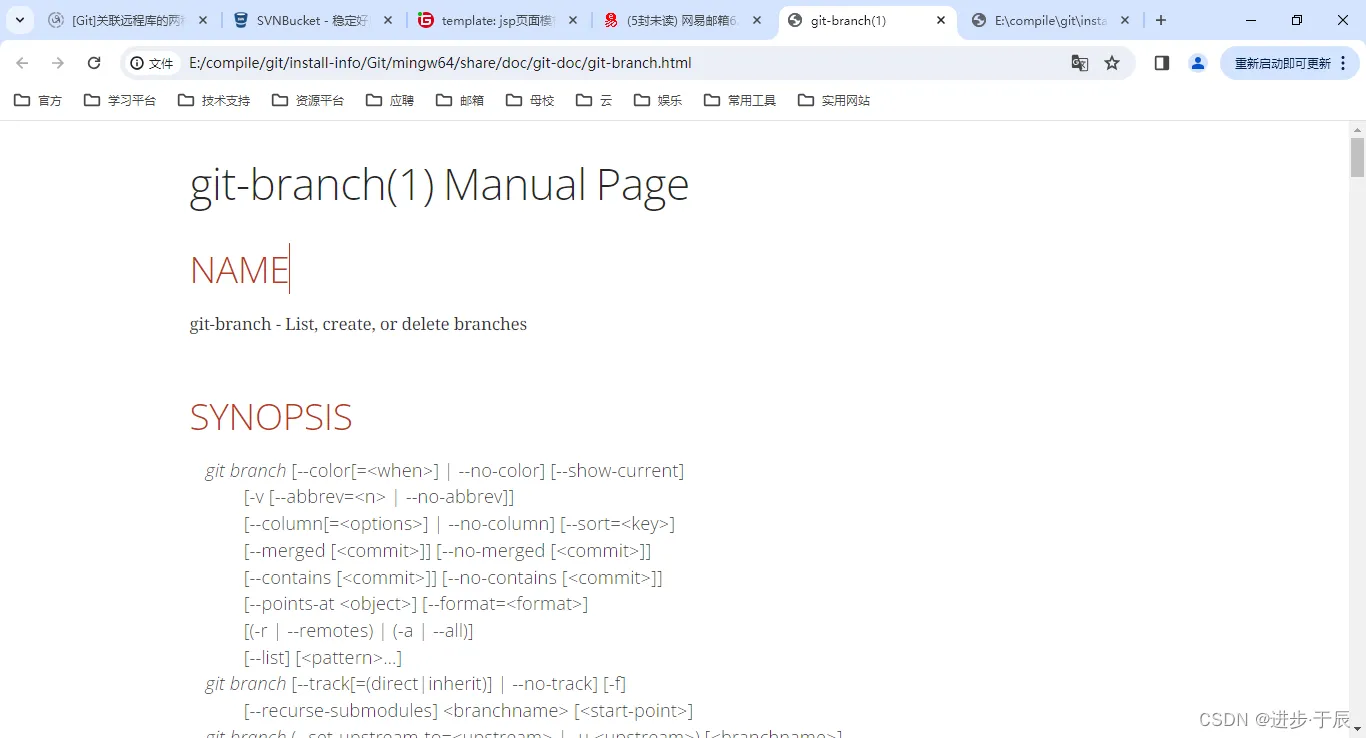Bookmark this page with the star
The width and height of the screenshot is (1366, 738).
point(1112,63)
